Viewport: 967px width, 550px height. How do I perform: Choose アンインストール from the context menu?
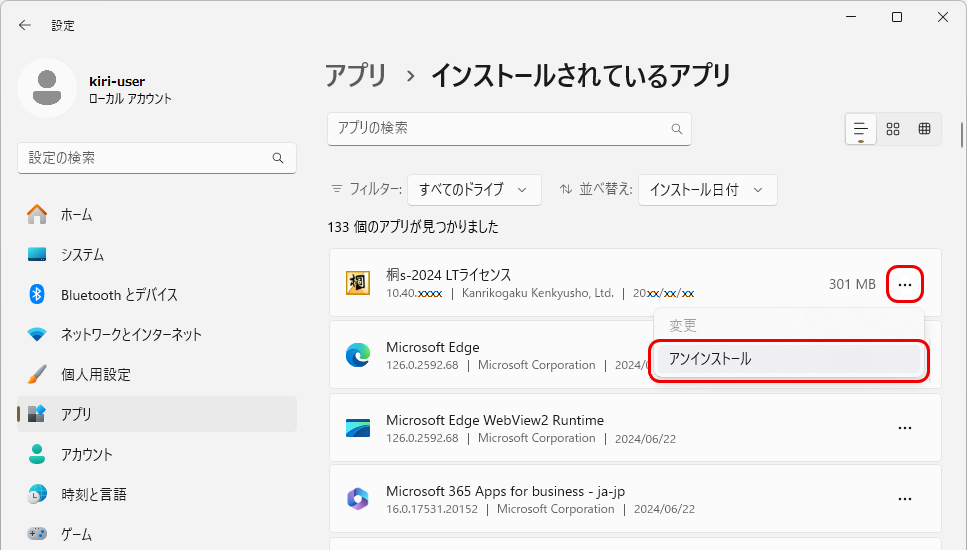pyautogui.click(x=789, y=359)
